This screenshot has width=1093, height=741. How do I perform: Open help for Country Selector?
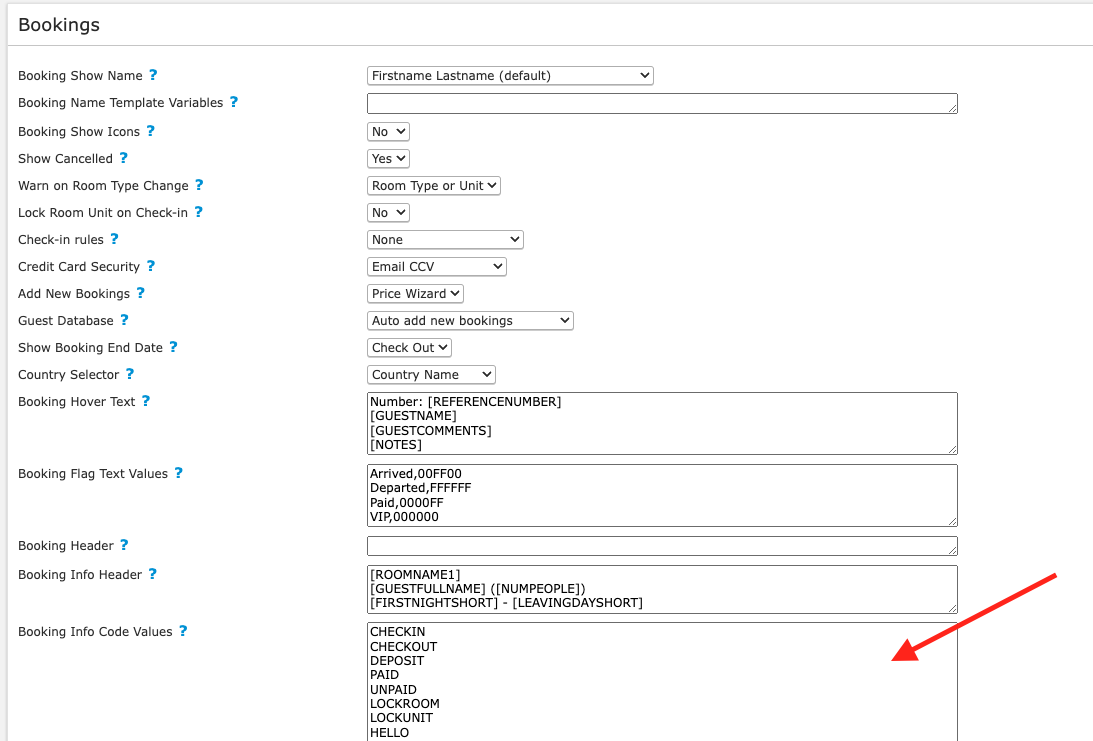point(130,374)
